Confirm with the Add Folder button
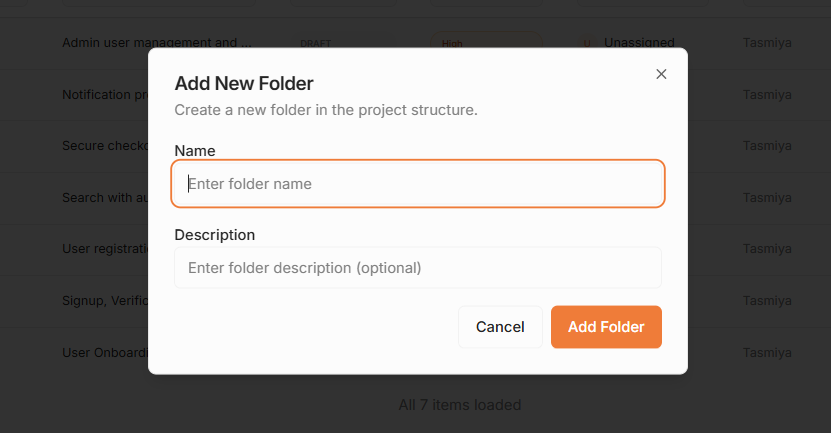This screenshot has height=433, width=831. (606, 327)
